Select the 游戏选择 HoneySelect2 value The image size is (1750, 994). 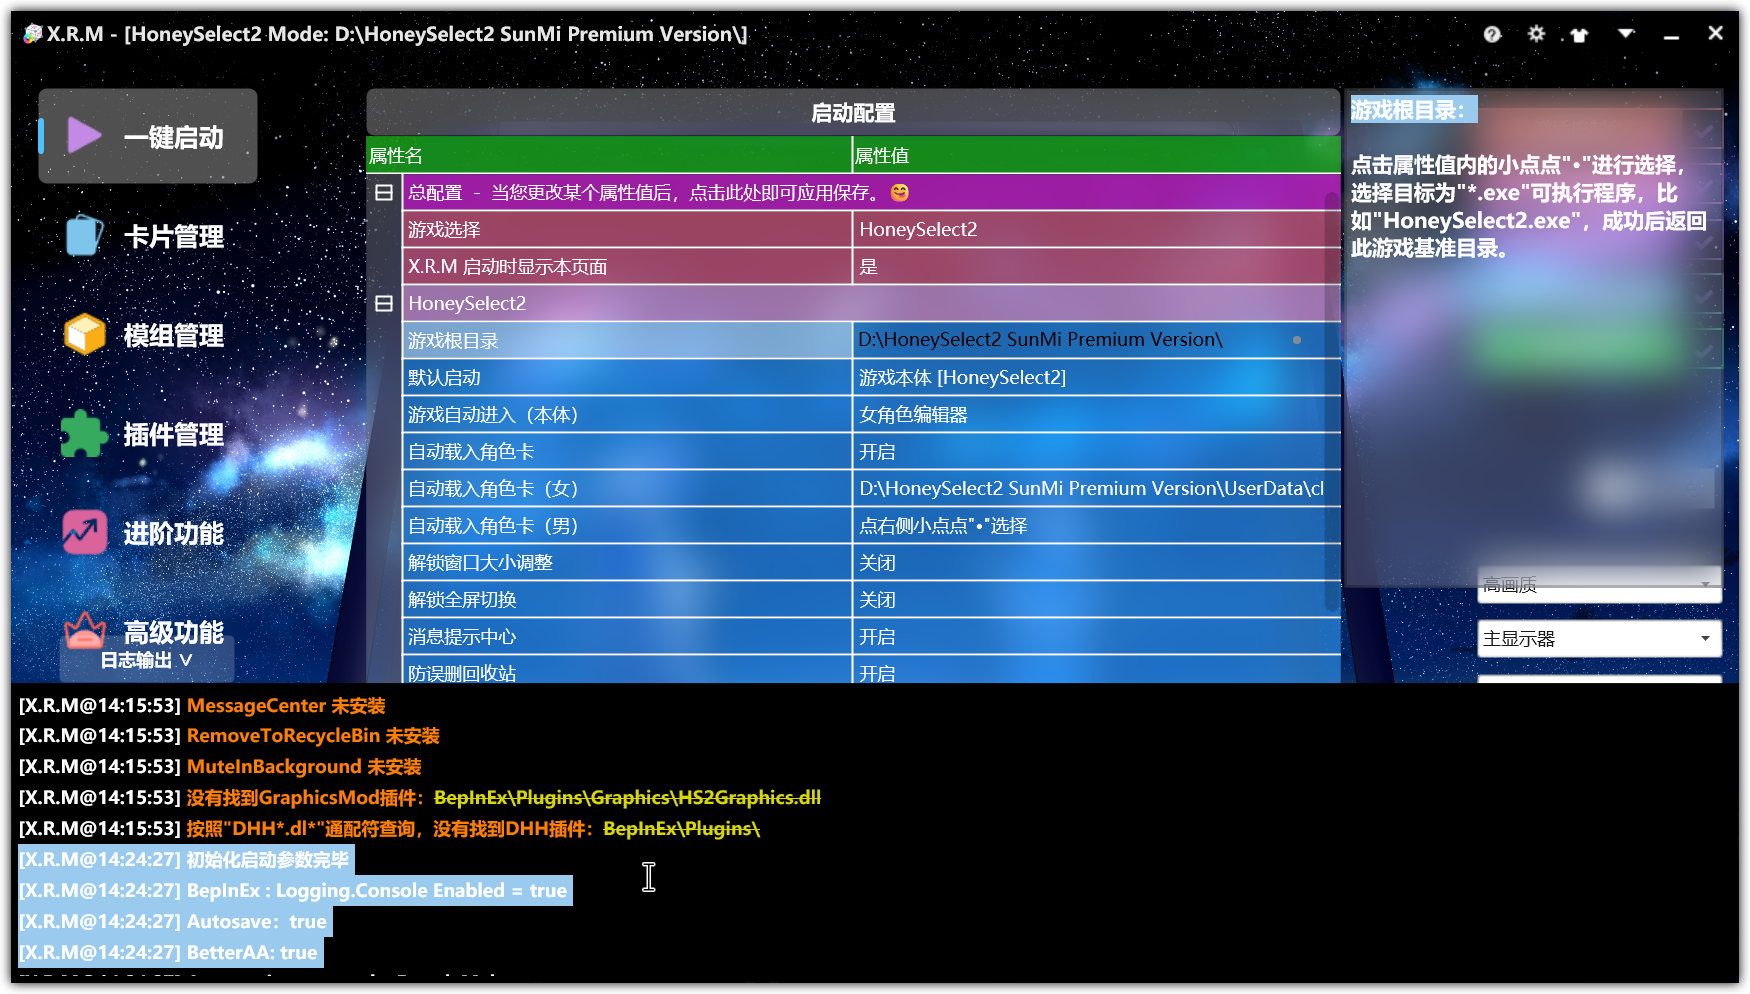point(1096,229)
